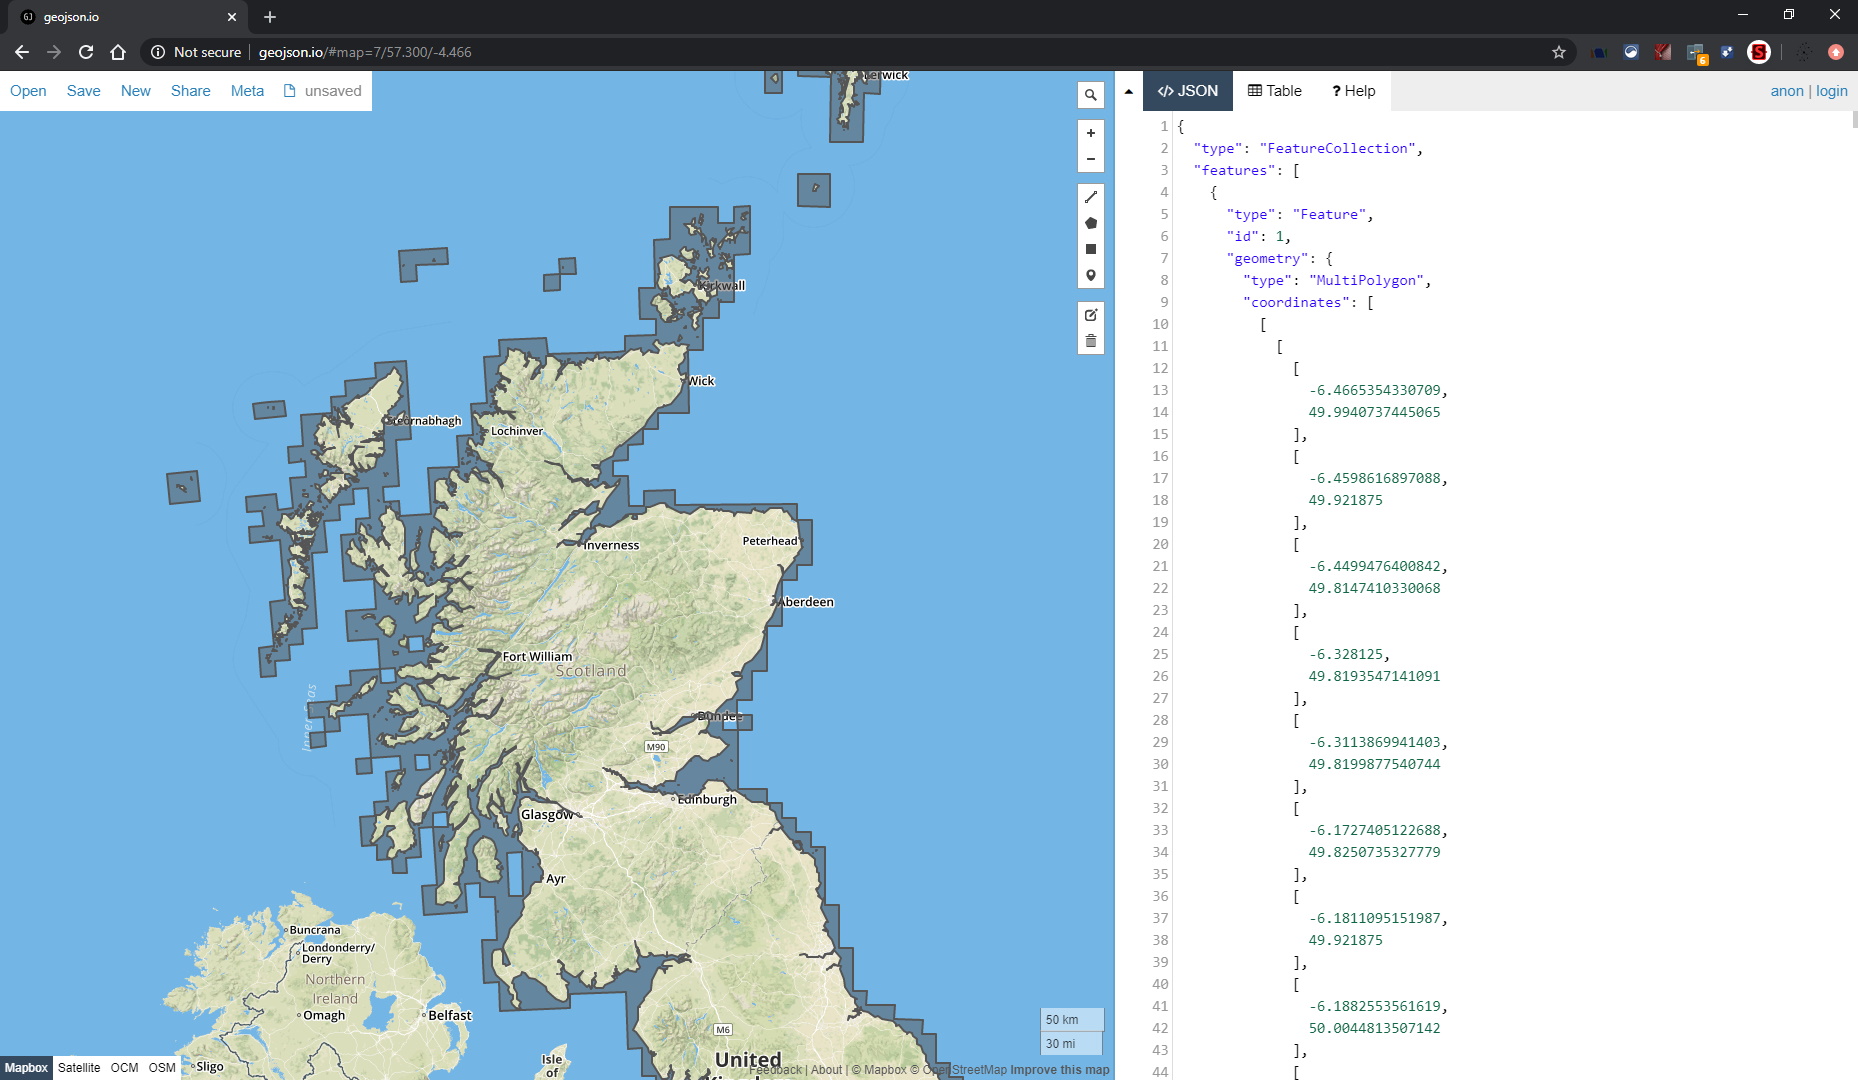
Task: Activate the delete layers trash tool
Action: pos(1091,341)
